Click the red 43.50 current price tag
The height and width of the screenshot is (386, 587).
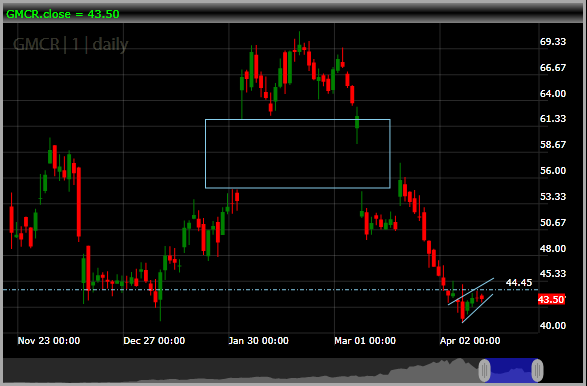tap(551, 300)
